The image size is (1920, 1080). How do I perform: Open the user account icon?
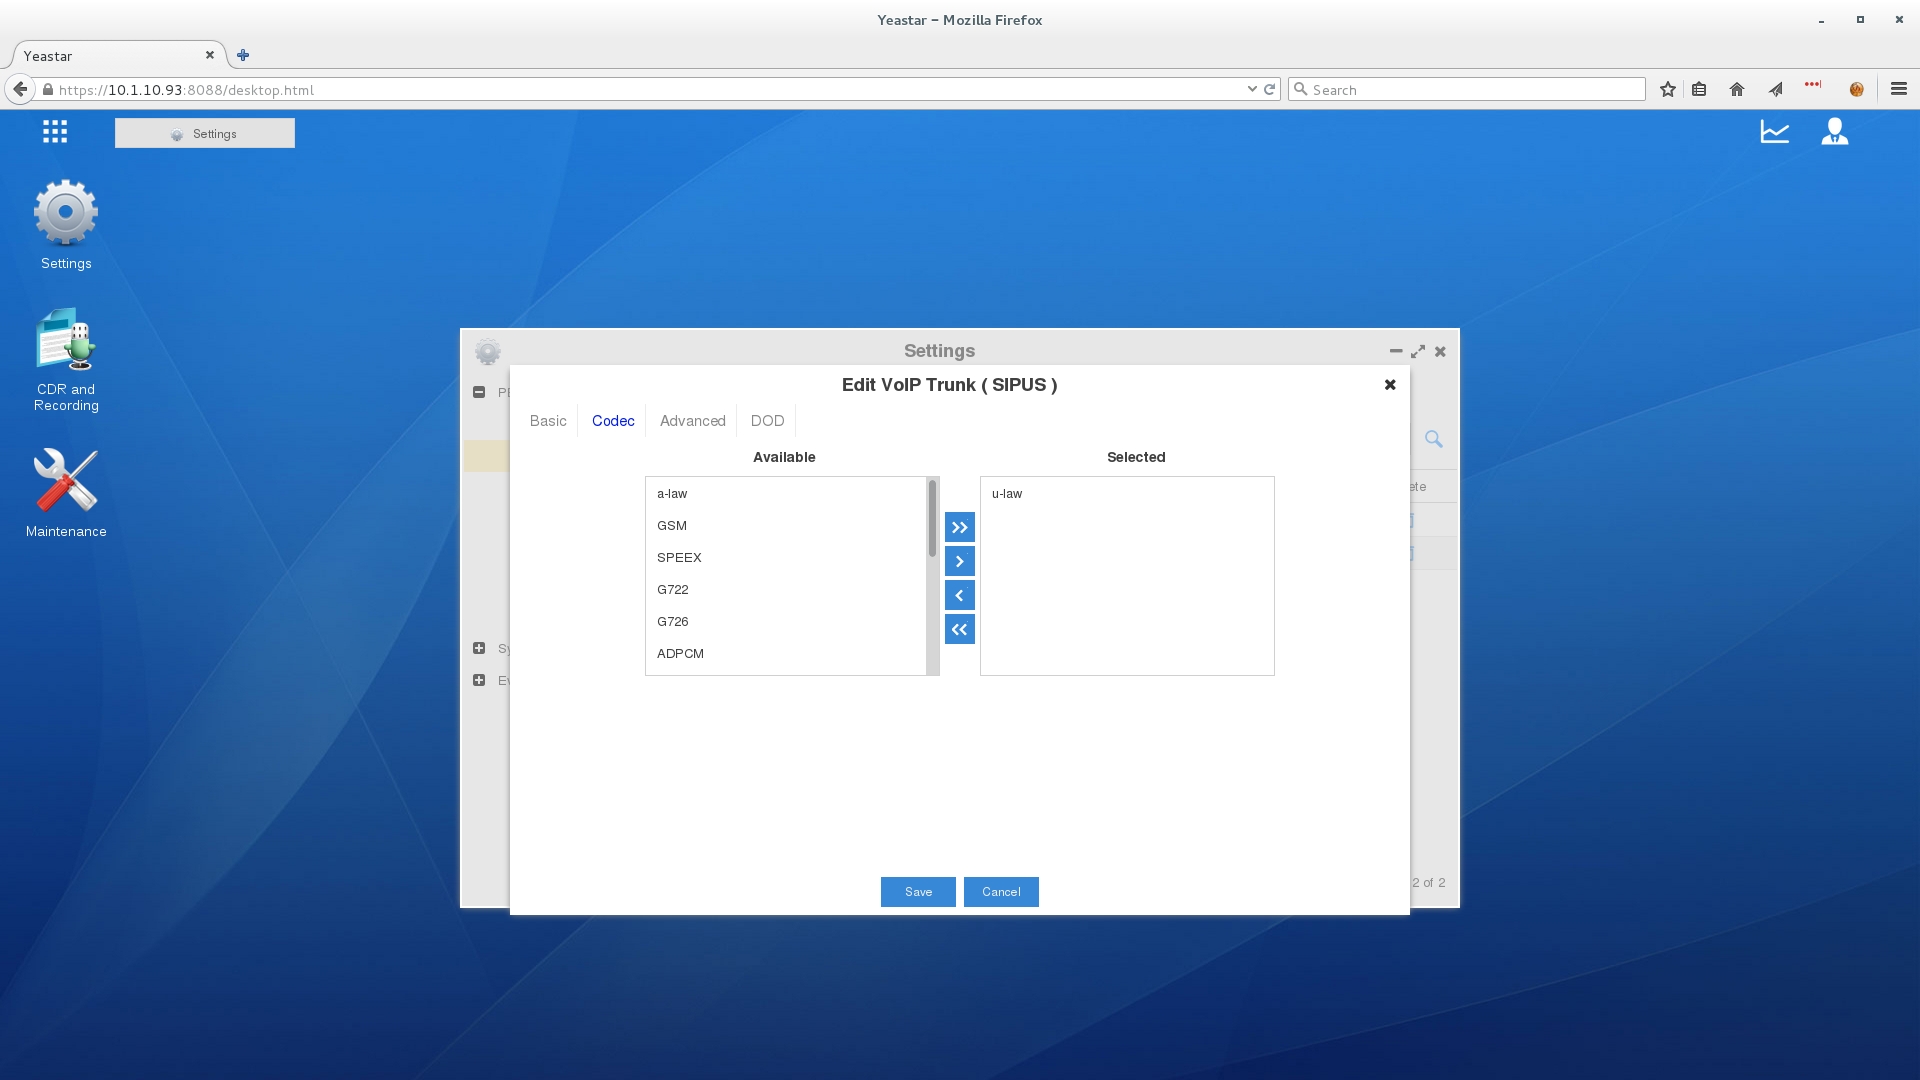coord(1835,131)
